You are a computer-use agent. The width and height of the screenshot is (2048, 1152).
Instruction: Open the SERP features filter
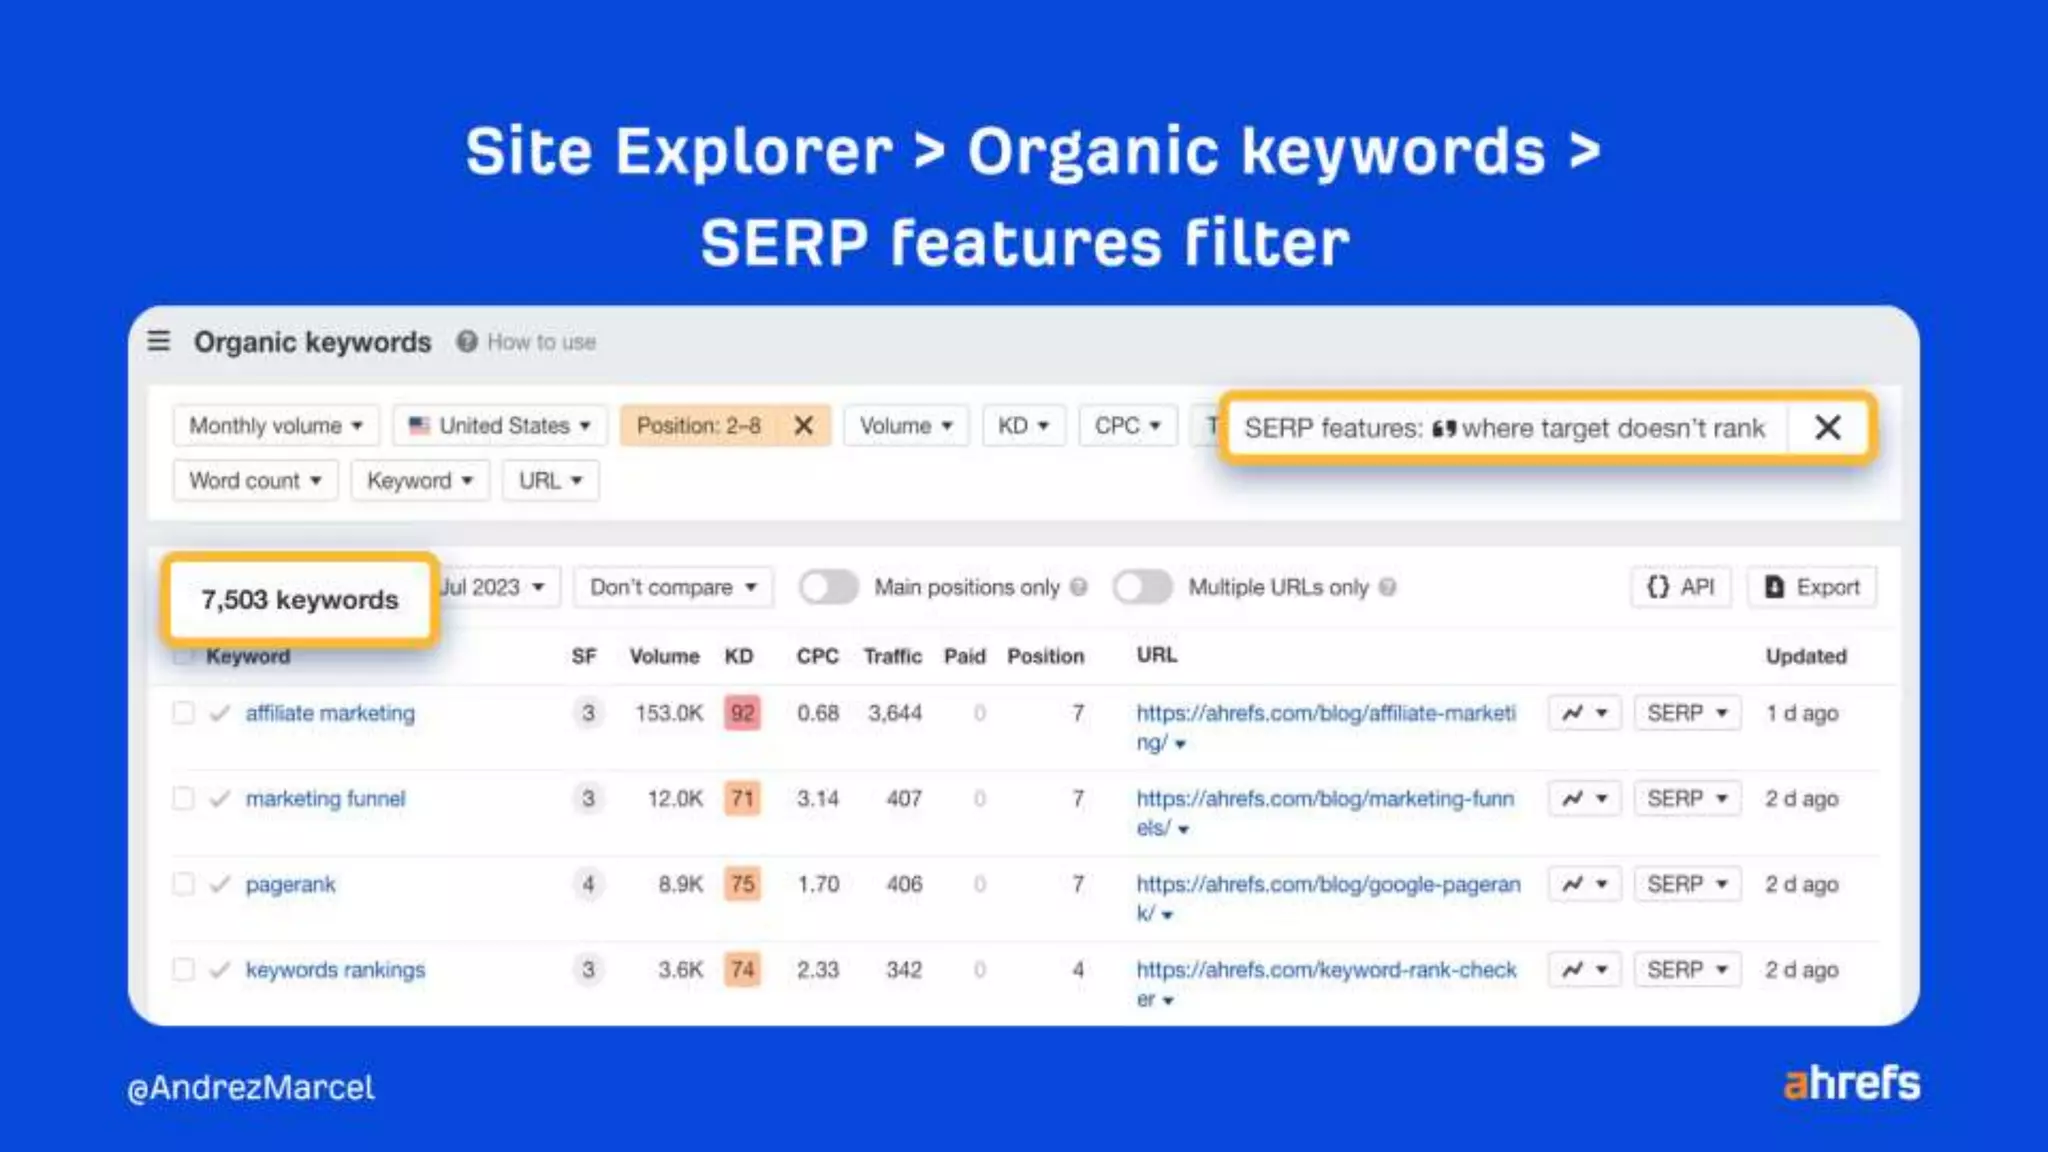(1505, 428)
